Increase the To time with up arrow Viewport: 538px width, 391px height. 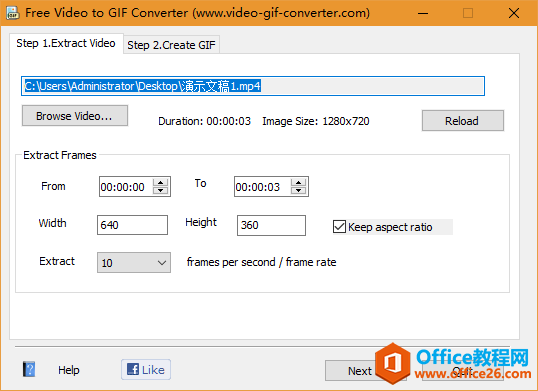coord(298,182)
